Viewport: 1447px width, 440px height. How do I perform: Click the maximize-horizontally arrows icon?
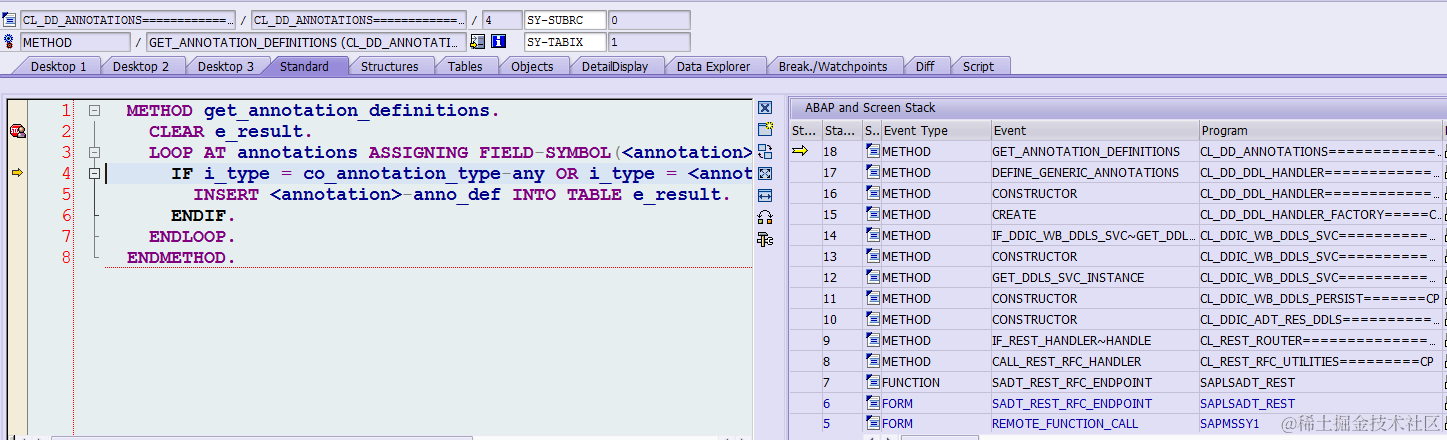coord(765,196)
